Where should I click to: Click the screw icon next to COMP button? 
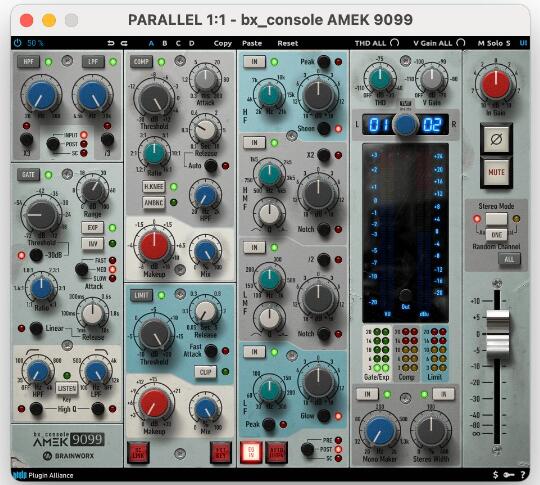179,61
